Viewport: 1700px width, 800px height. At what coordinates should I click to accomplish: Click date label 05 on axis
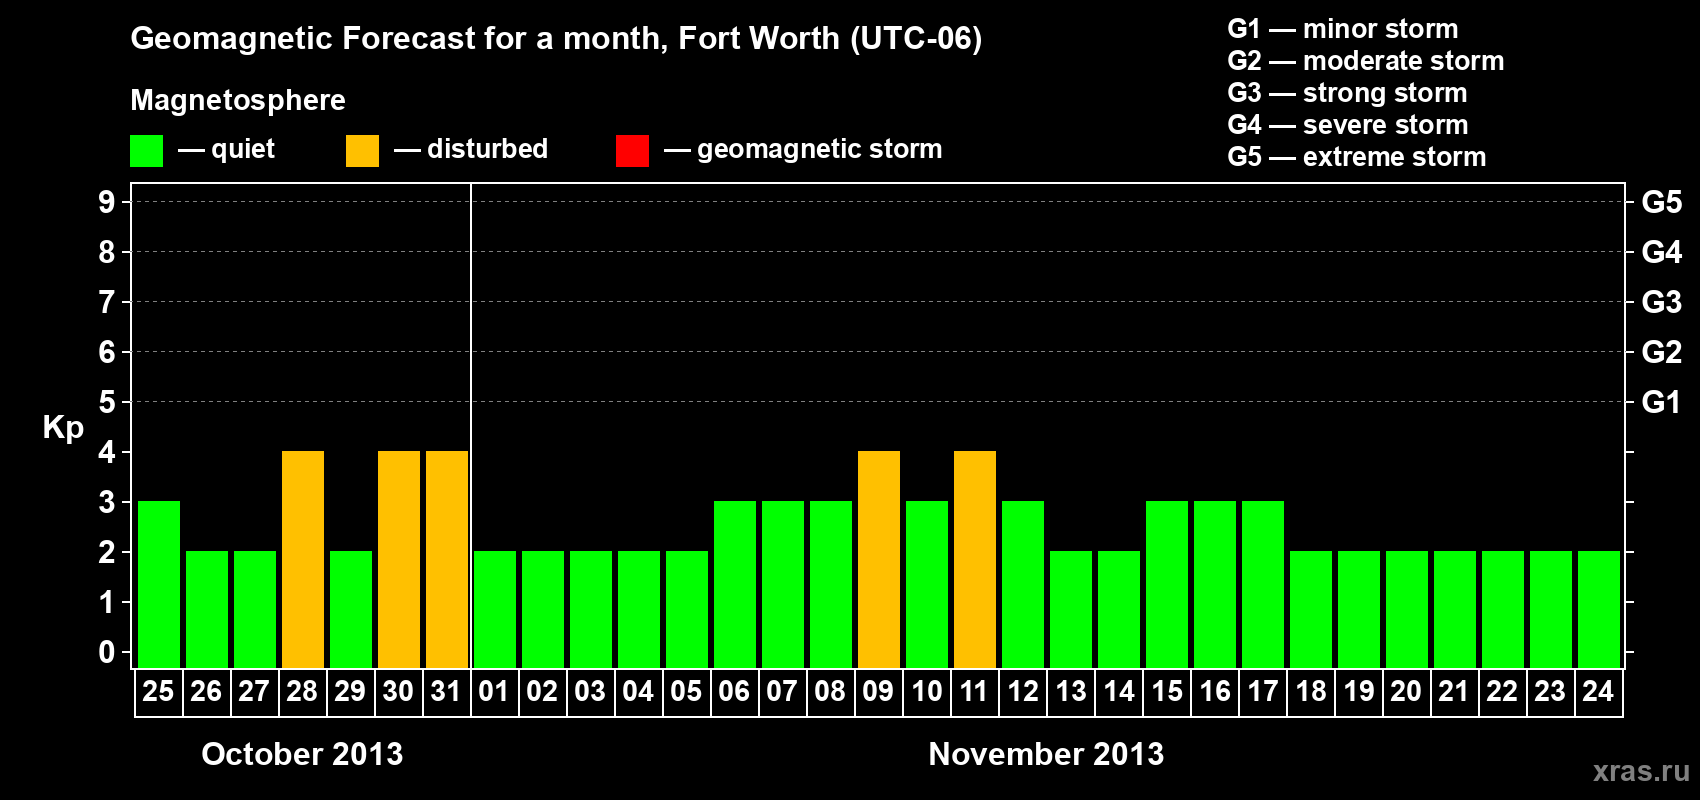686,692
